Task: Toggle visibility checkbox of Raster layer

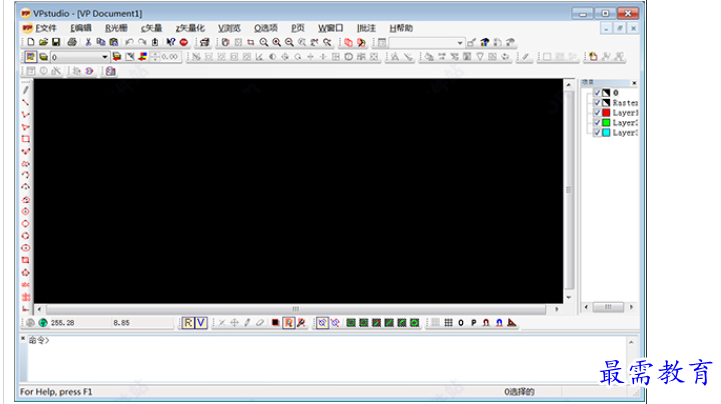Action: click(597, 103)
